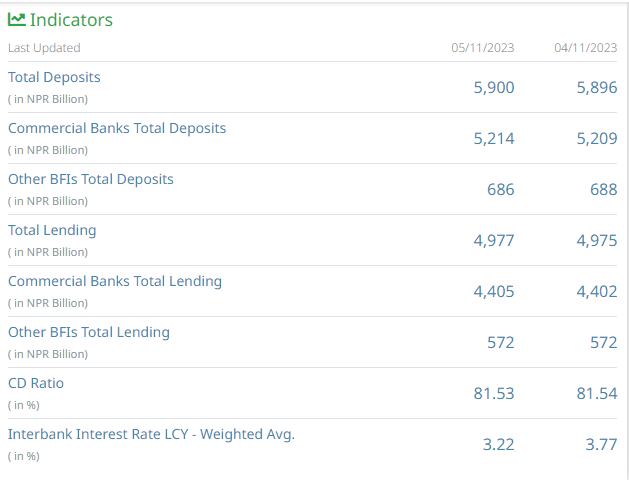Select the Total Lending value 4,977

coord(494,241)
